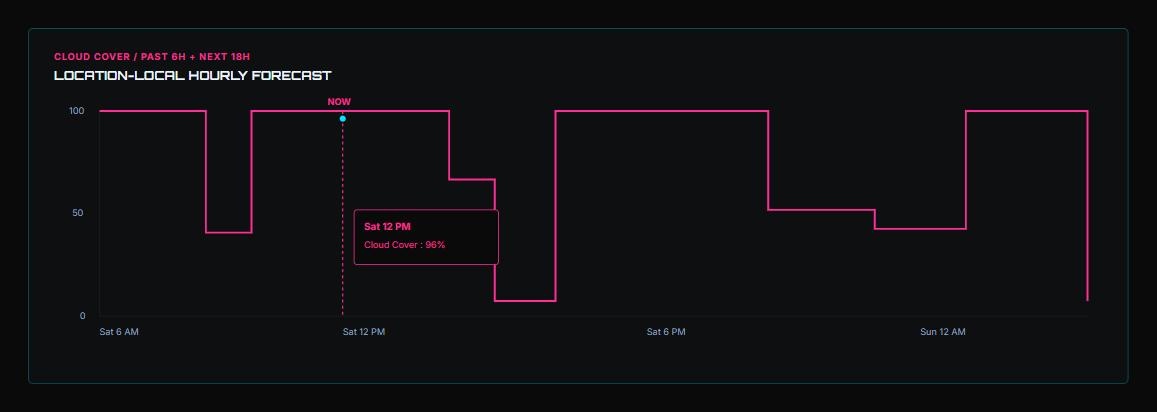Click the late-night segment near 43

[920, 229]
